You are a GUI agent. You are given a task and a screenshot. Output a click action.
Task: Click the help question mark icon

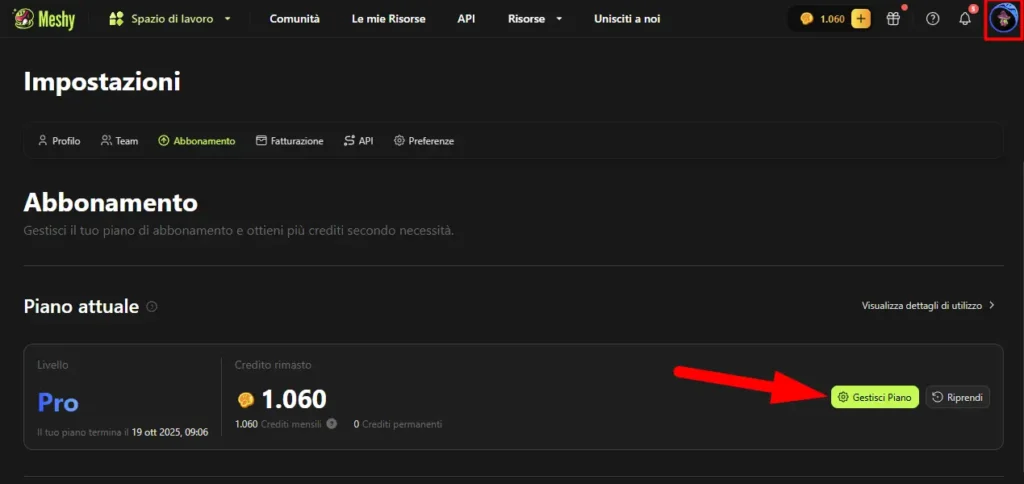pos(932,19)
